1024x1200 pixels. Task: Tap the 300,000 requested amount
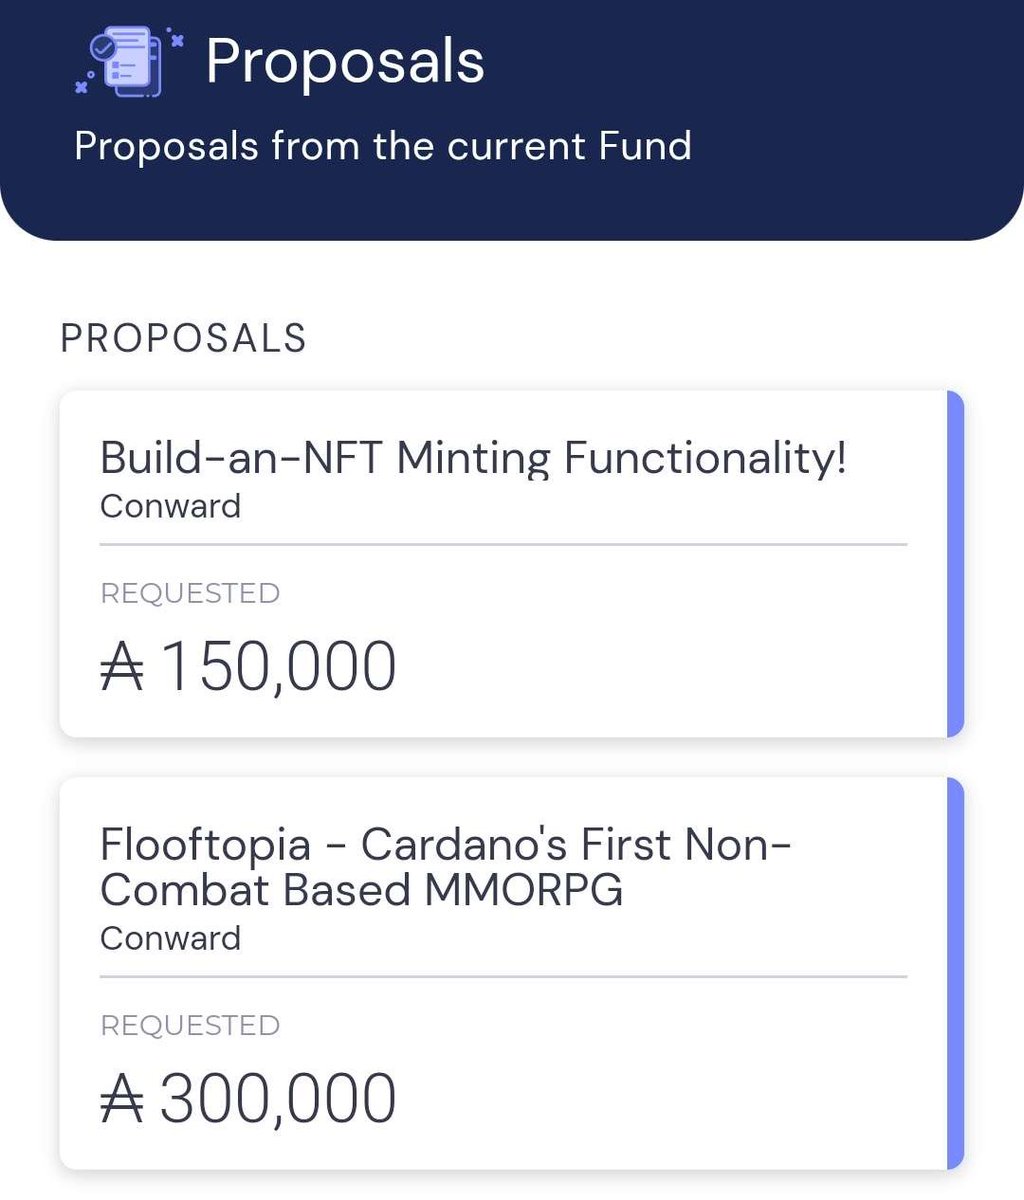pos(278,1099)
